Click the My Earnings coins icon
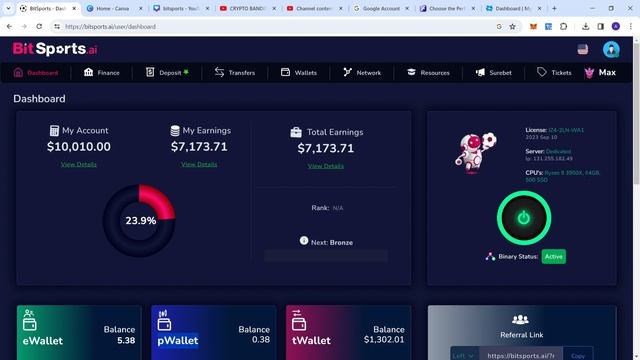 (175, 131)
